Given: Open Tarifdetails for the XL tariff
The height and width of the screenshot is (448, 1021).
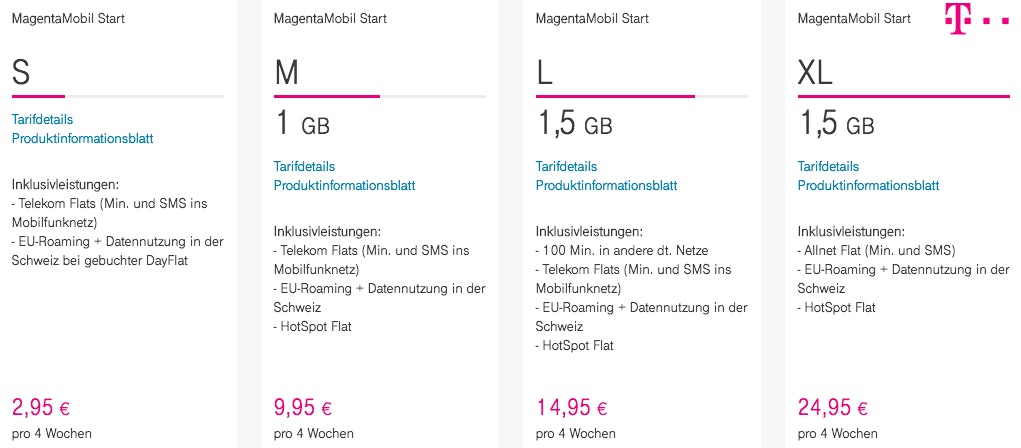Looking at the screenshot, I should pos(828,166).
